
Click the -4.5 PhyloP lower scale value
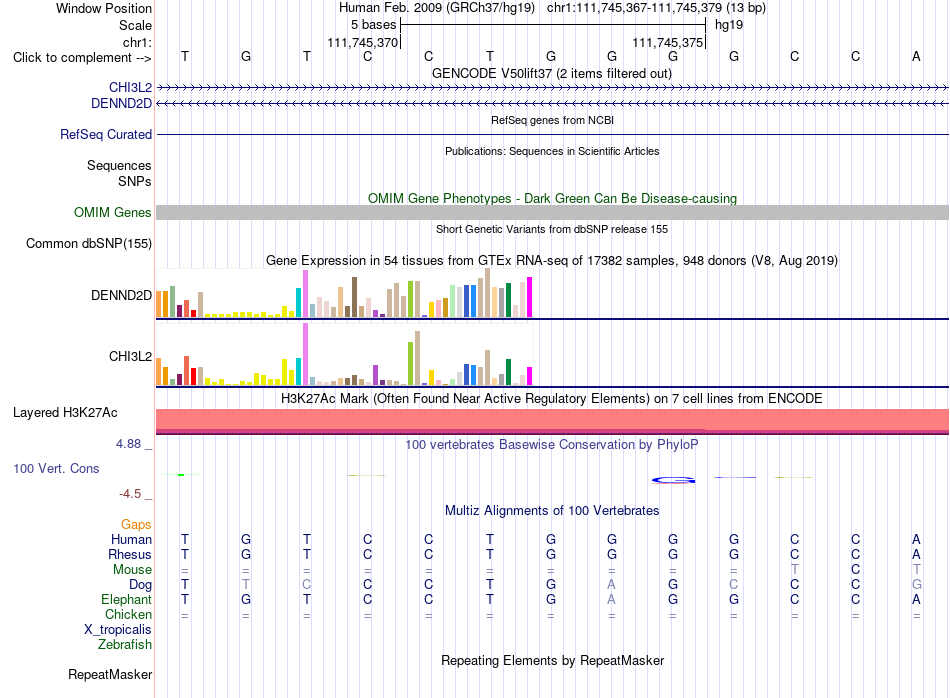coord(130,494)
